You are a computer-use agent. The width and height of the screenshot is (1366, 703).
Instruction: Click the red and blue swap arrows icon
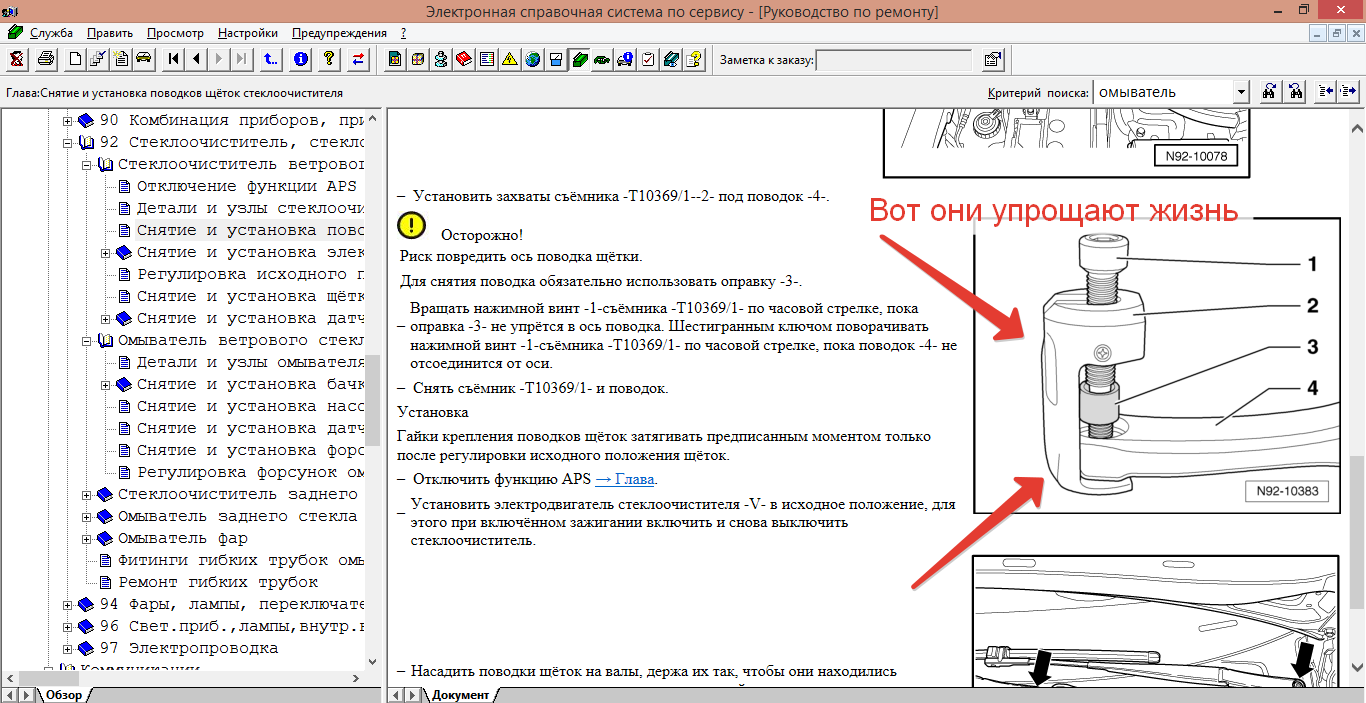[358, 59]
